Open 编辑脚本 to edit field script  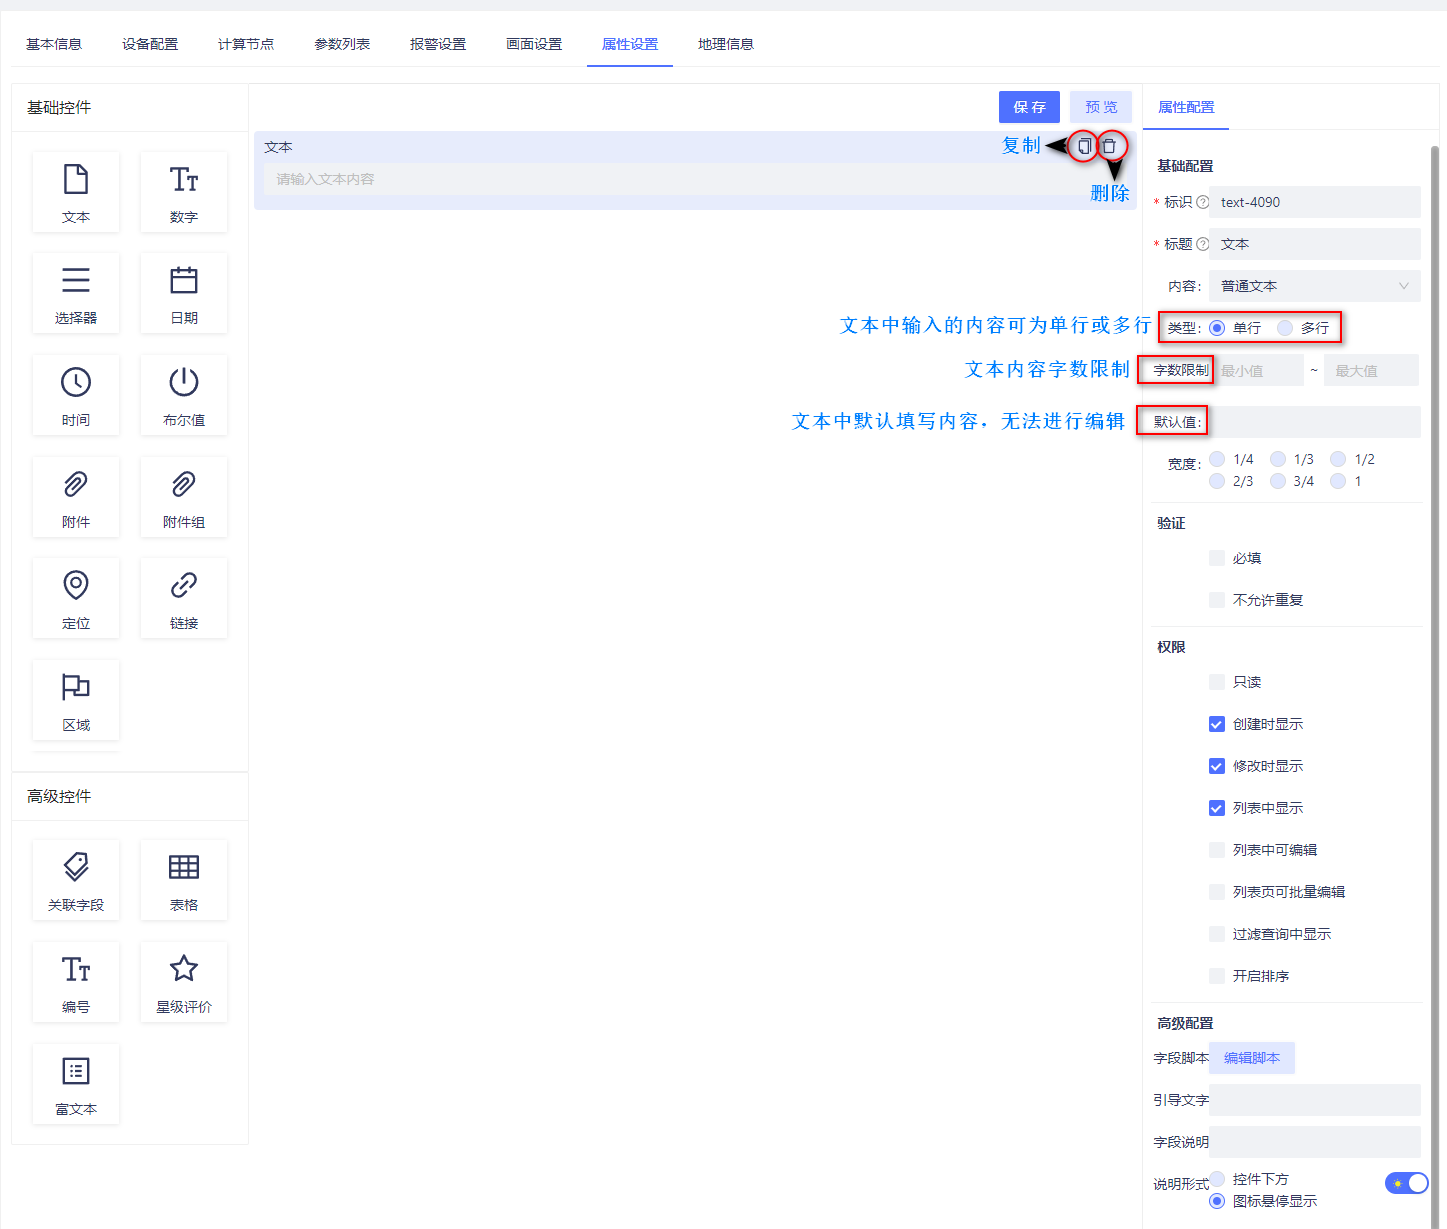coord(1251,1057)
